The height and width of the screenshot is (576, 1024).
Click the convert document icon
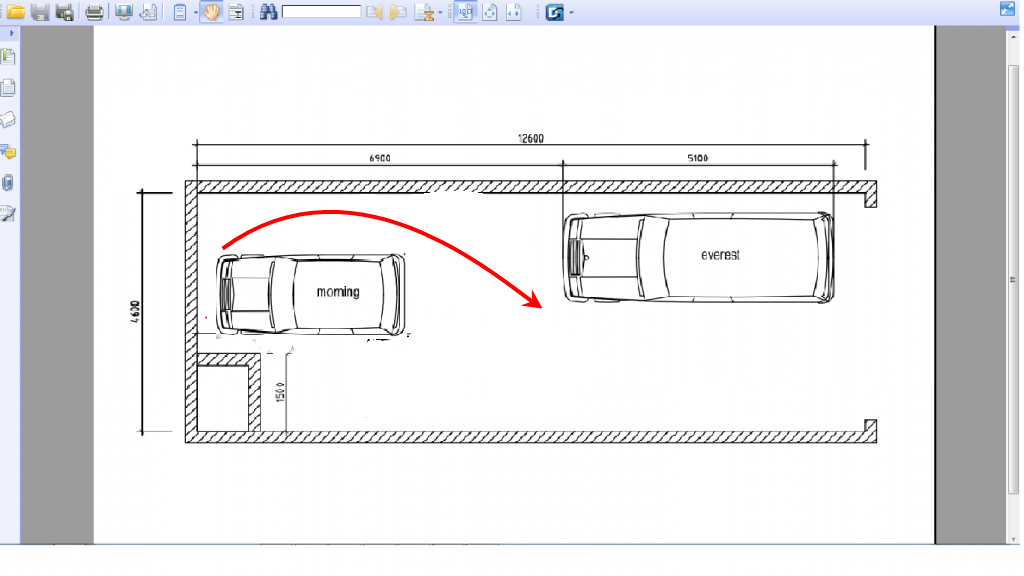coord(149,12)
